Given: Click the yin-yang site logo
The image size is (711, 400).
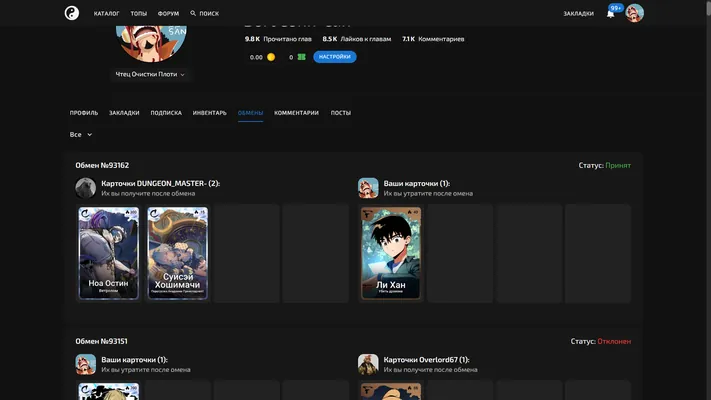Looking at the screenshot, I should [x=72, y=13].
